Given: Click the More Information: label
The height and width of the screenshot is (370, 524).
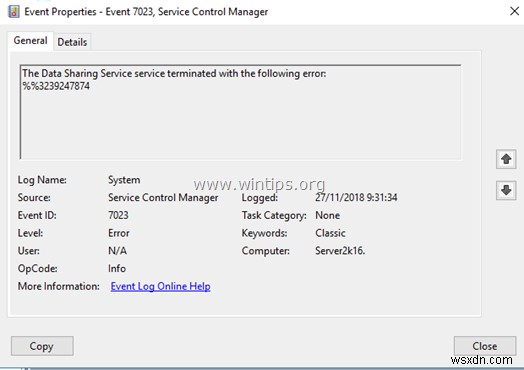Looking at the screenshot, I should pos(58,286).
